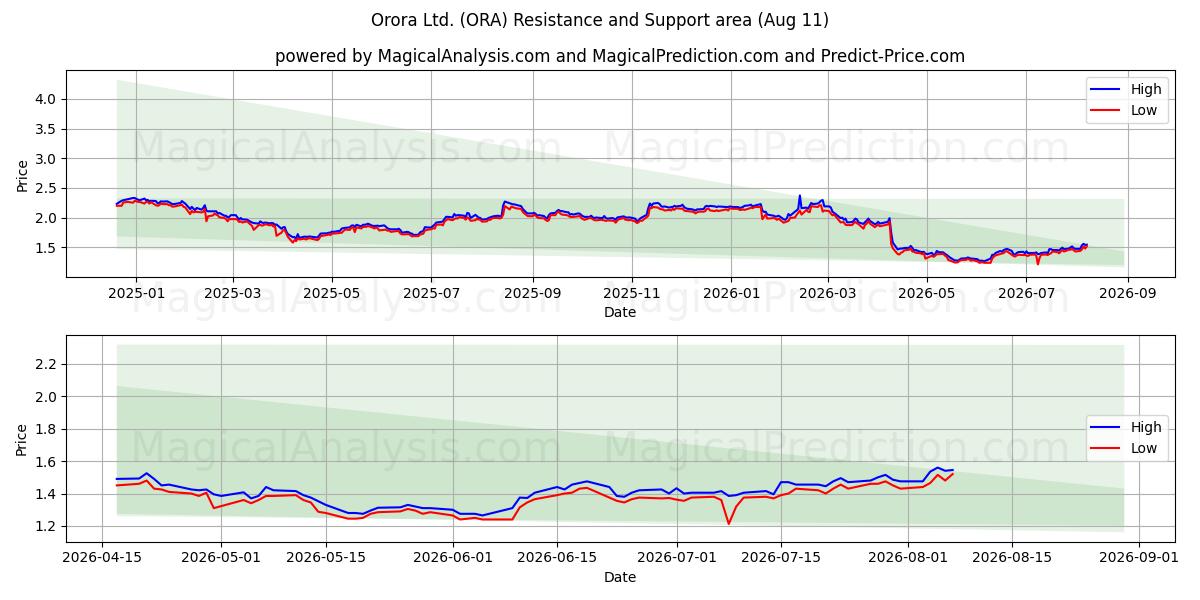Image resolution: width=1200 pixels, height=600 pixels.
Task: Click the '1.8' y-axis tick on the bottom chart
Action: 48,429
